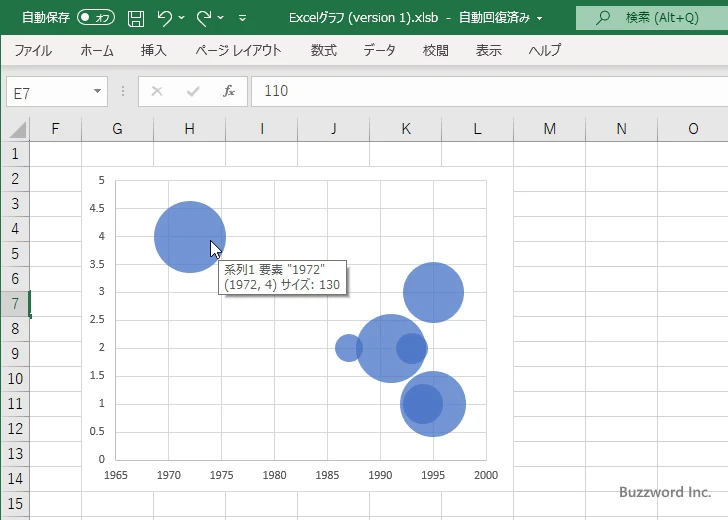Open the ヘルプ tab

pos(545,50)
